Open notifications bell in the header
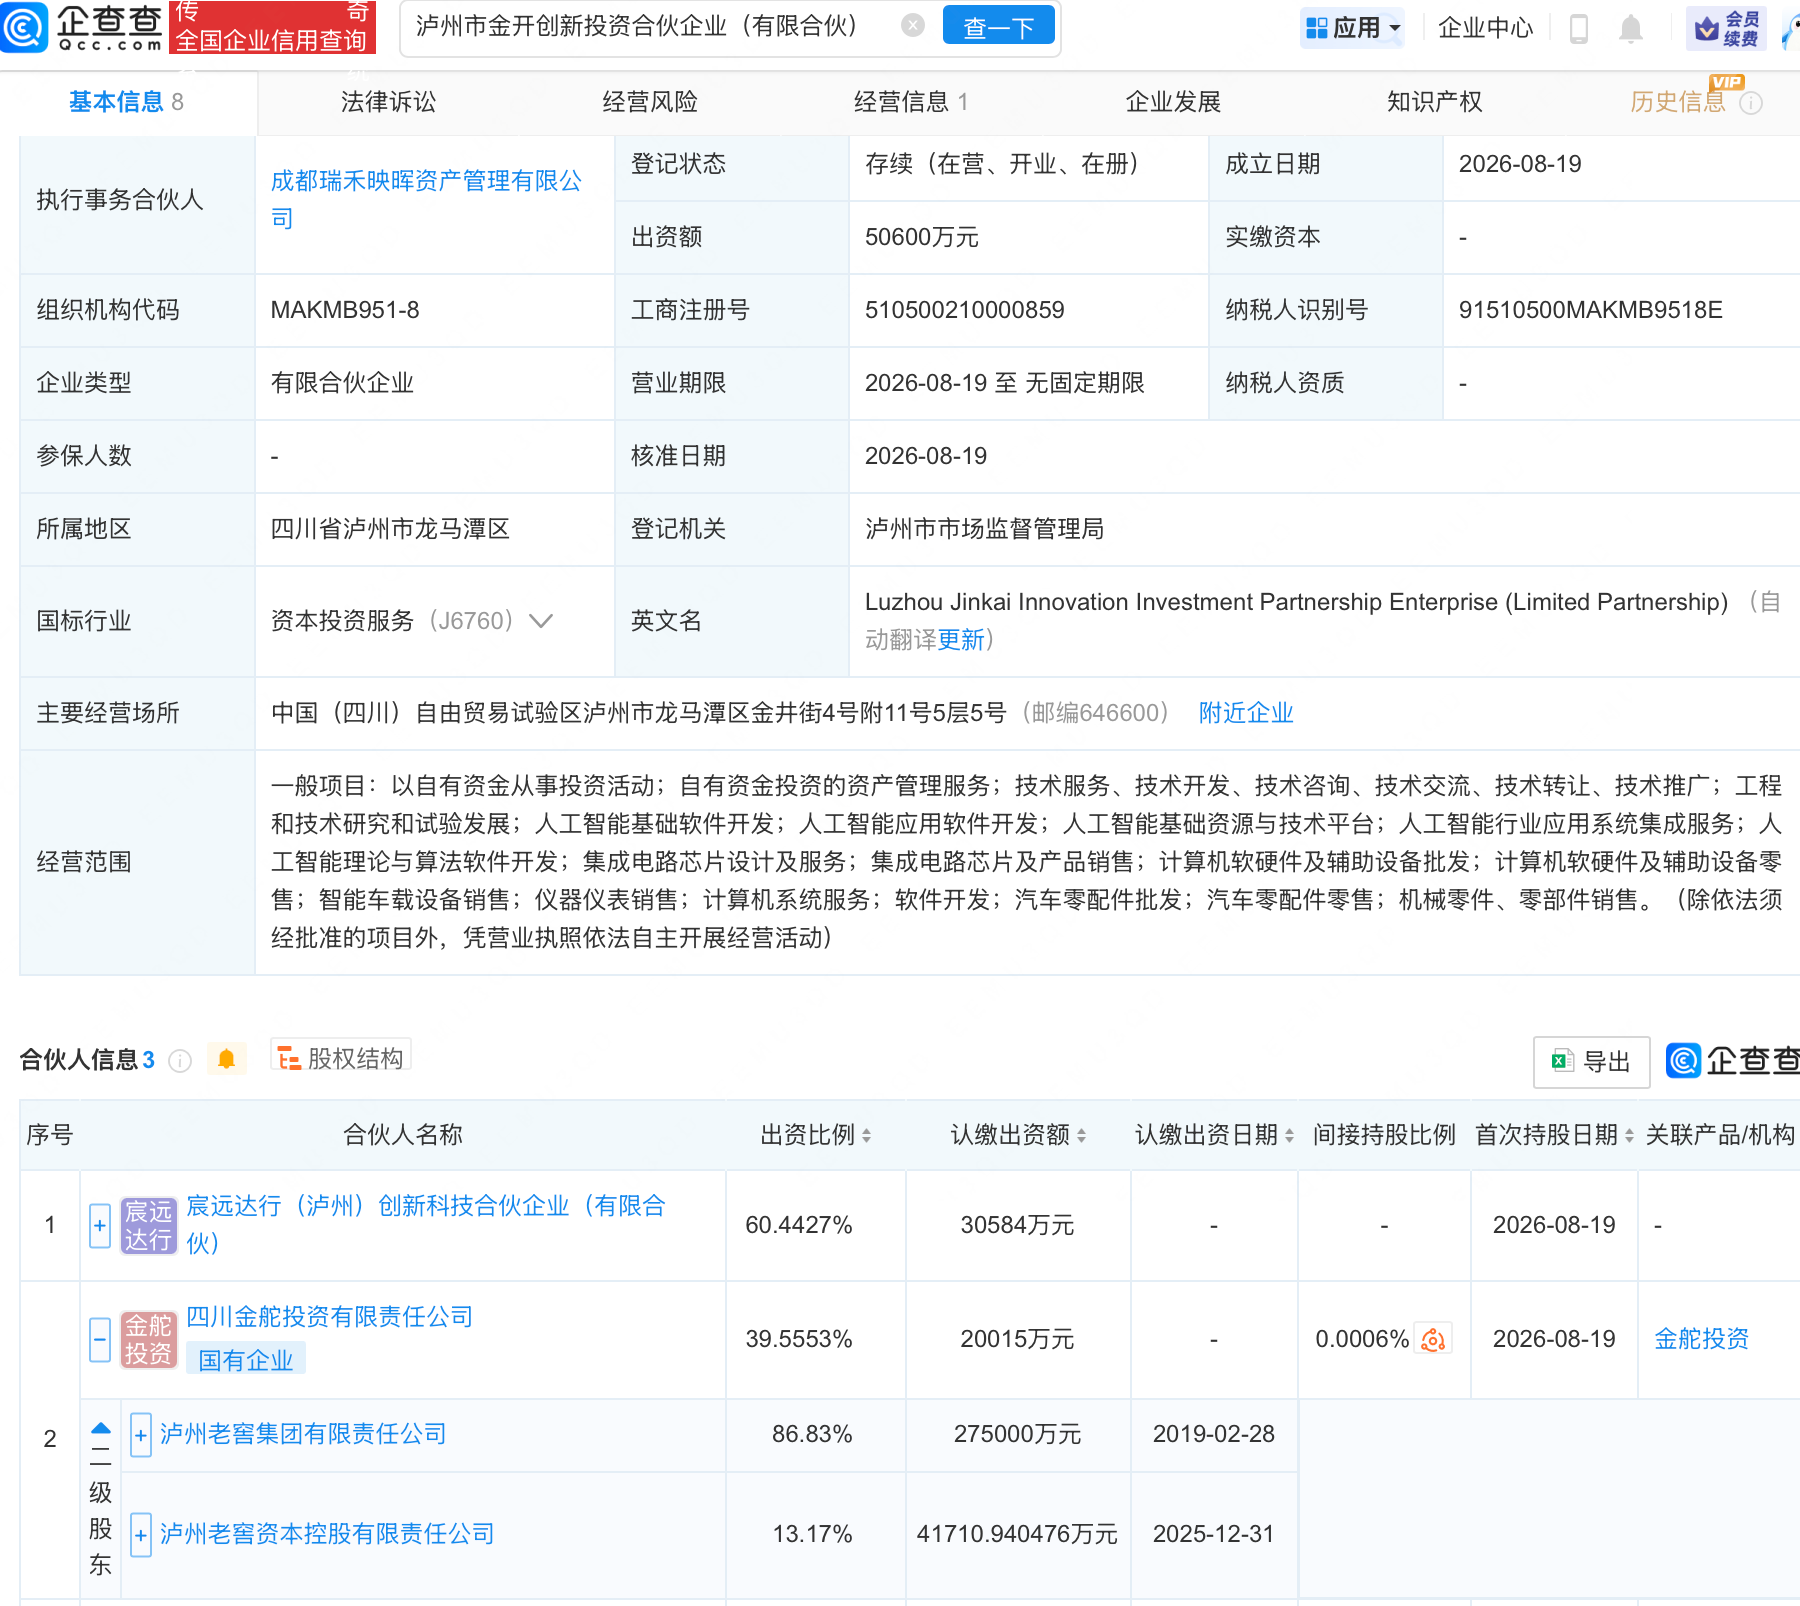1800x1606 pixels. click(1631, 29)
